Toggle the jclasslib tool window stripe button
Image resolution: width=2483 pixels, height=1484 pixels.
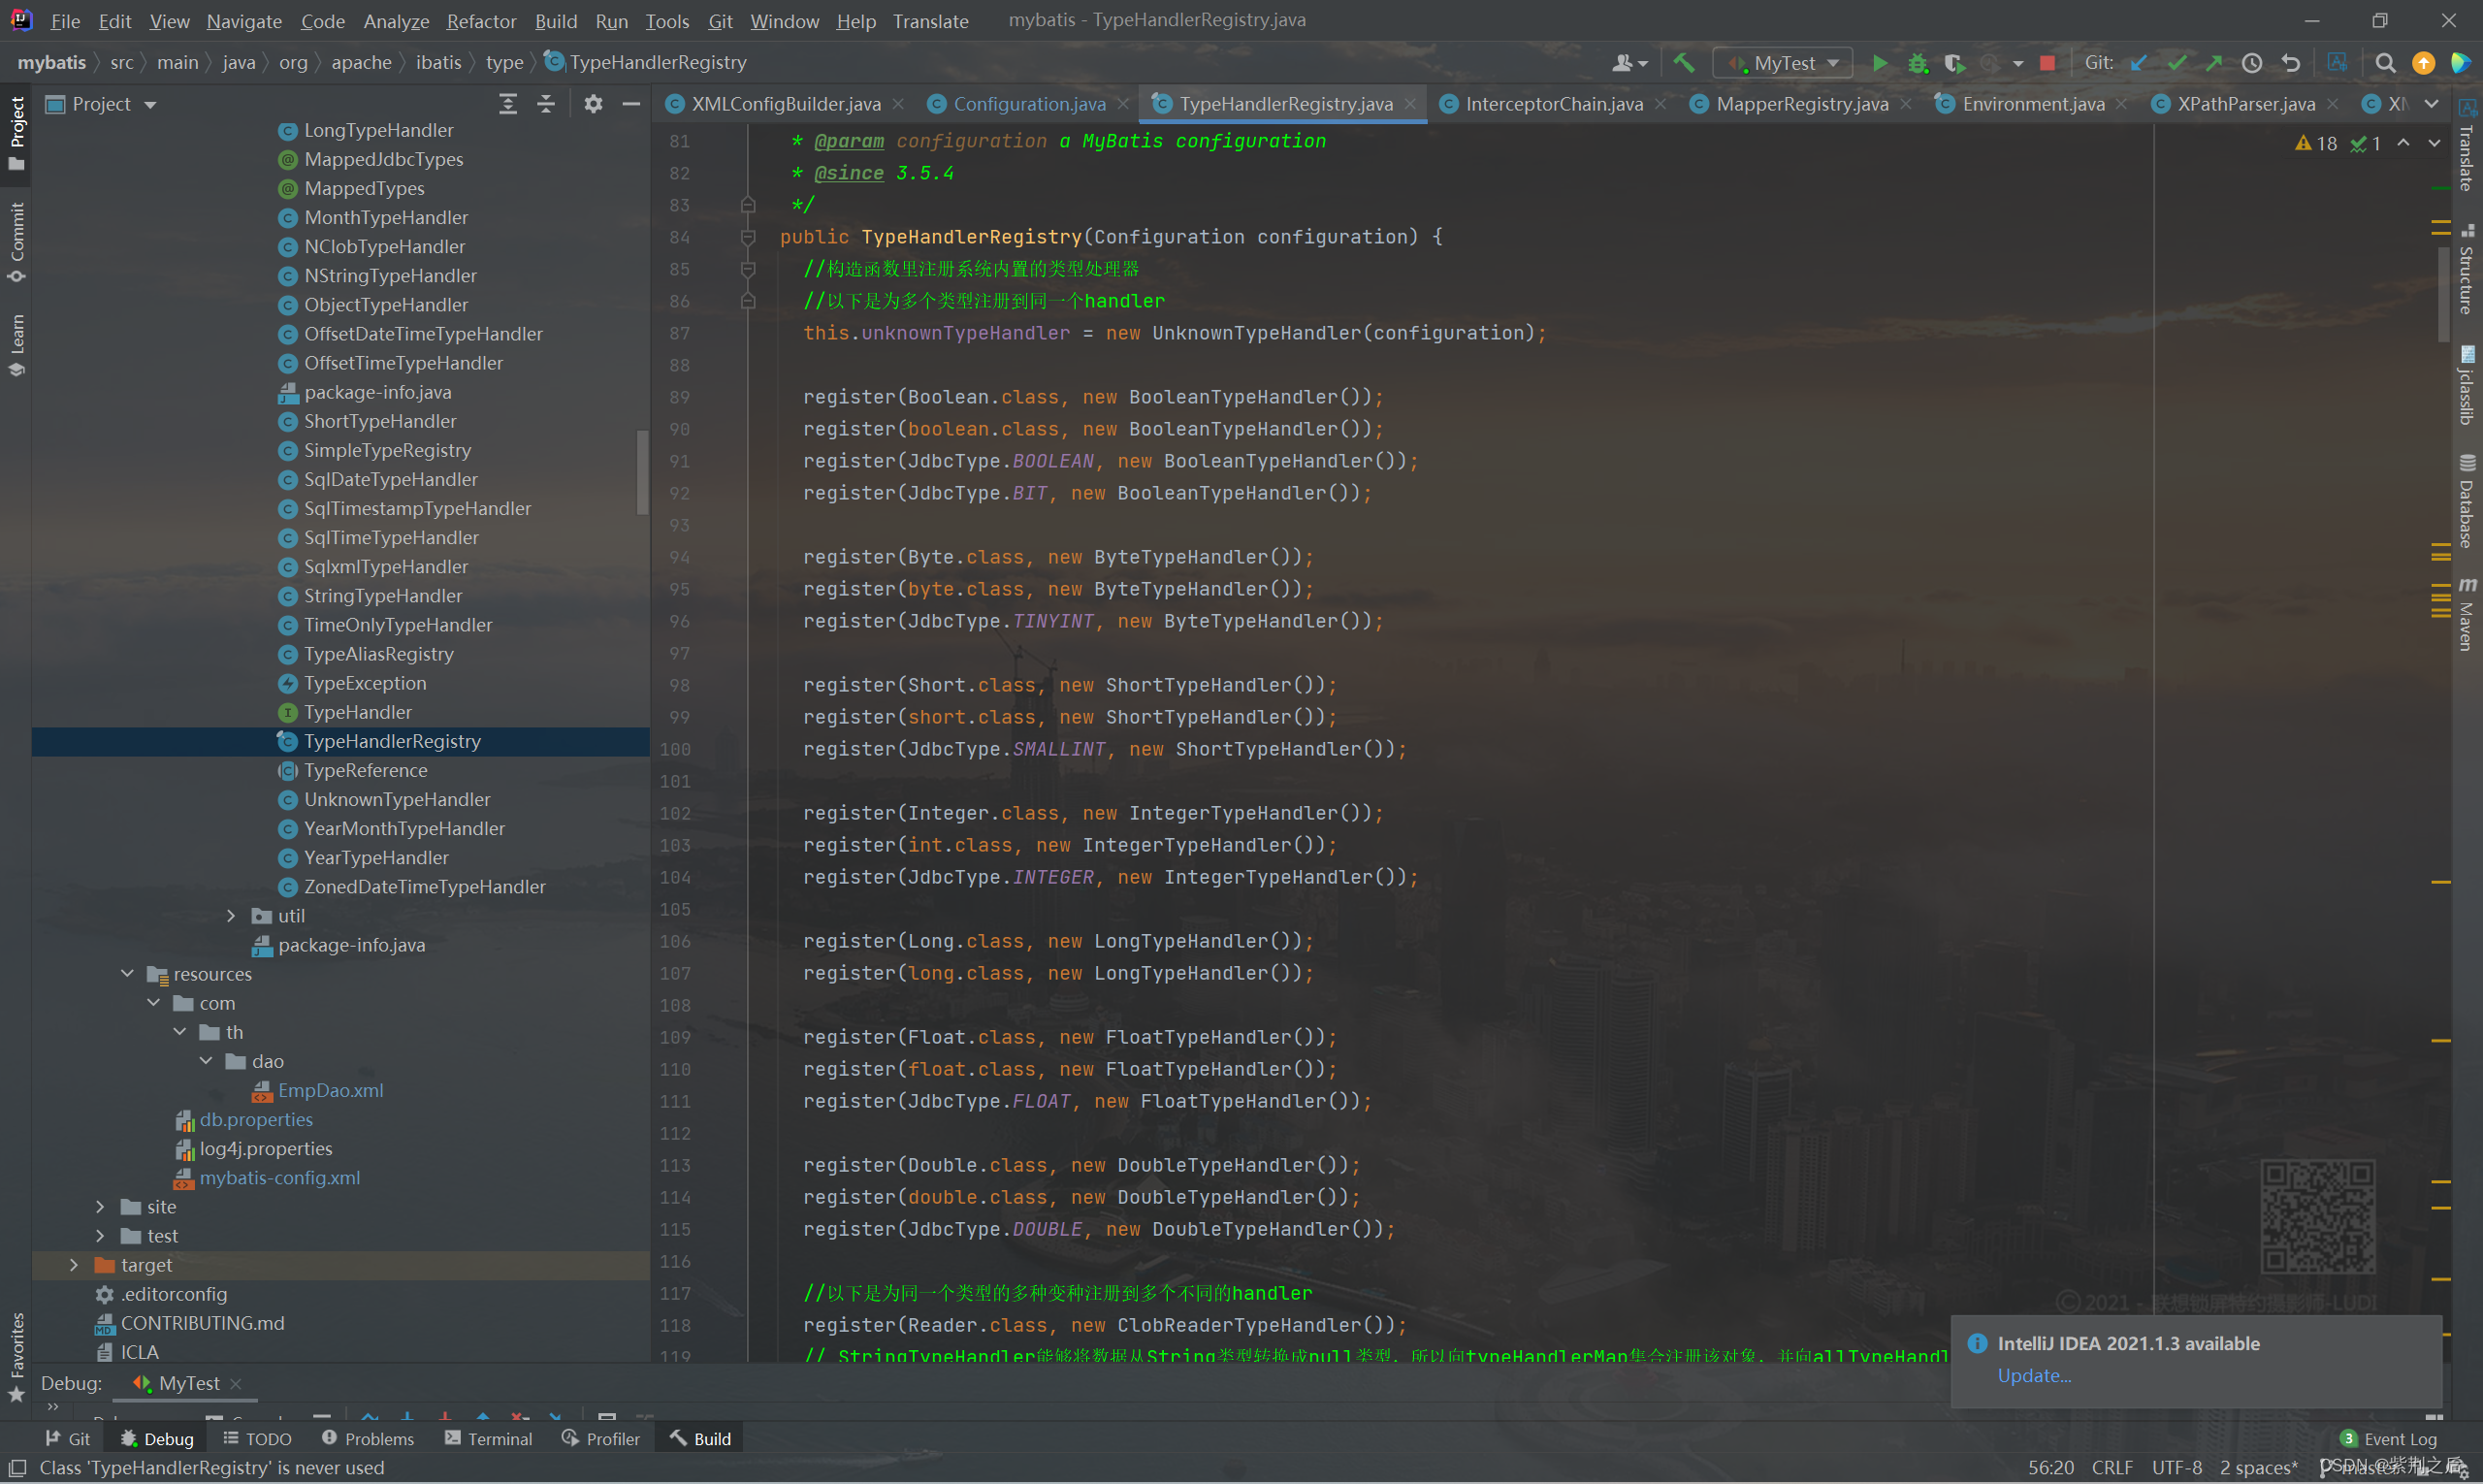click(x=2467, y=385)
